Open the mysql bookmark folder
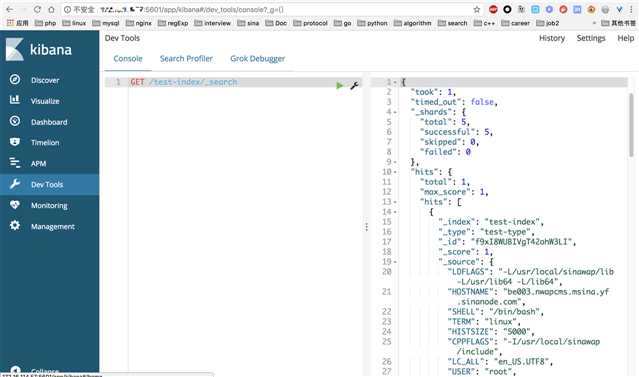The image size is (639, 377). (x=106, y=23)
